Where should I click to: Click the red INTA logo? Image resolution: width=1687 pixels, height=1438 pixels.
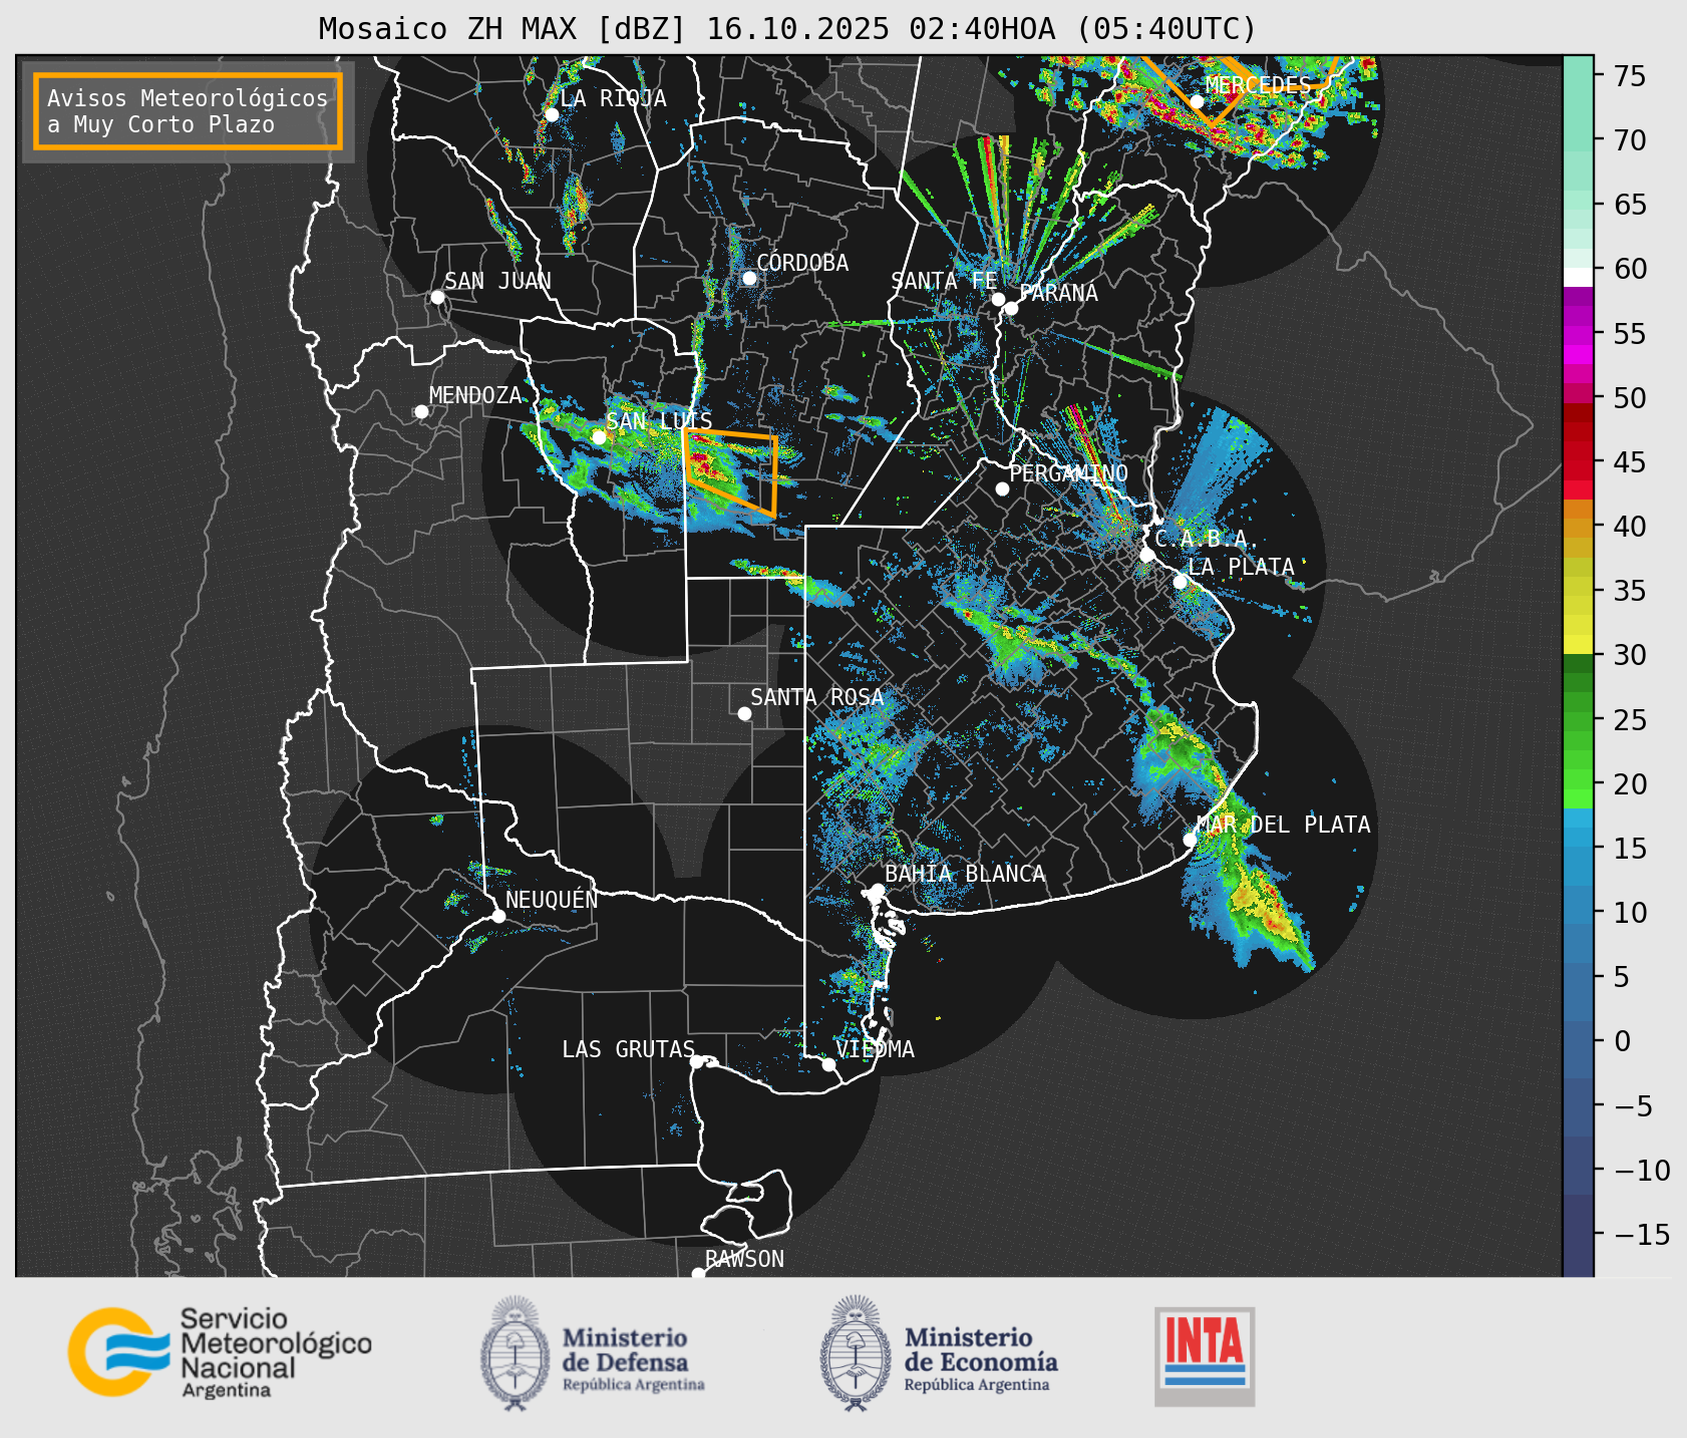pos(1204,1355)
